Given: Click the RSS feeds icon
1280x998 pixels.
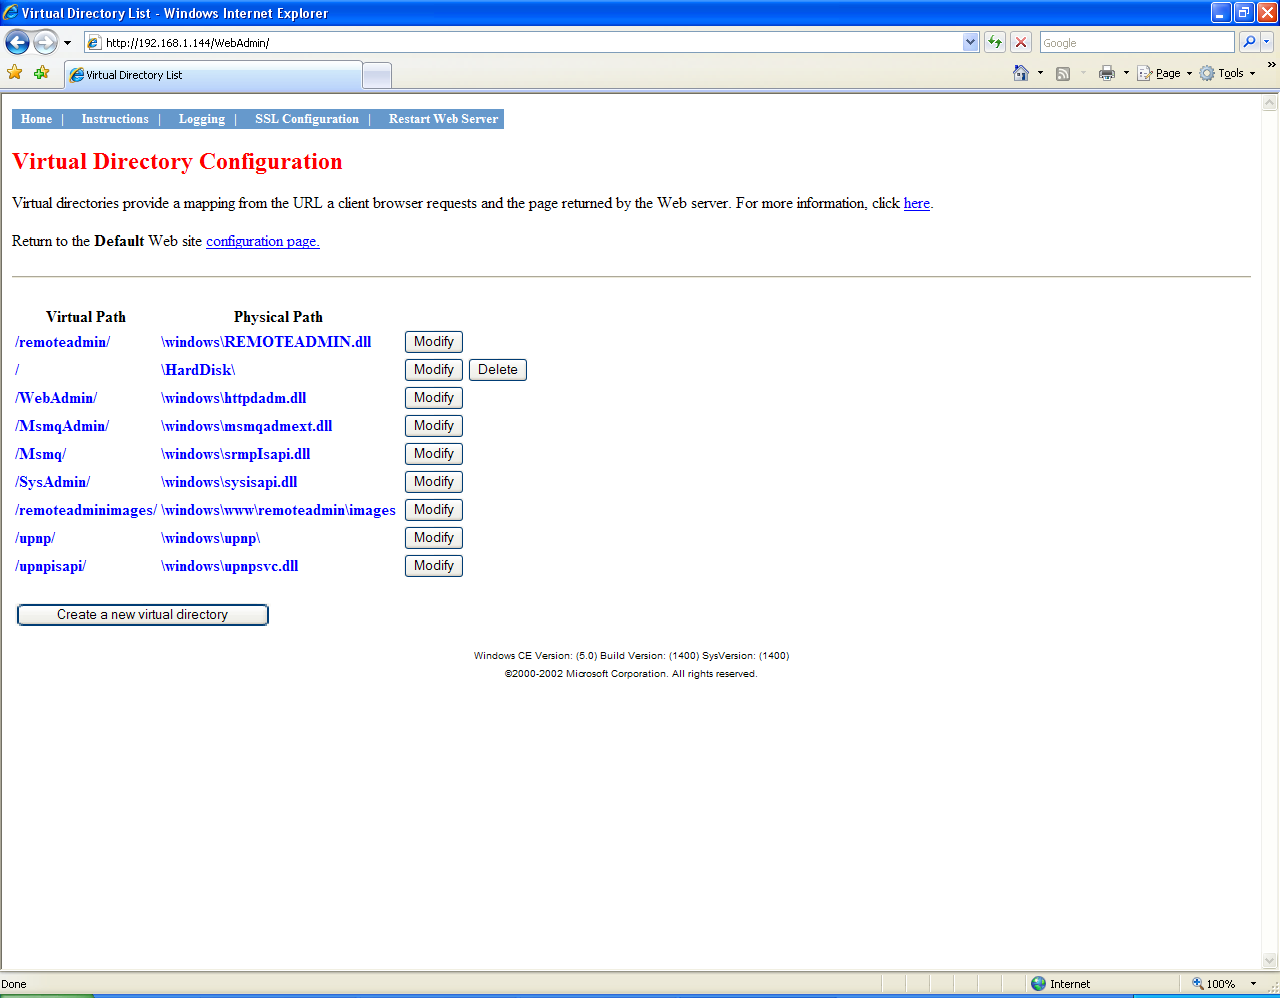Looking at the screenshot, I should (1063, 73).
